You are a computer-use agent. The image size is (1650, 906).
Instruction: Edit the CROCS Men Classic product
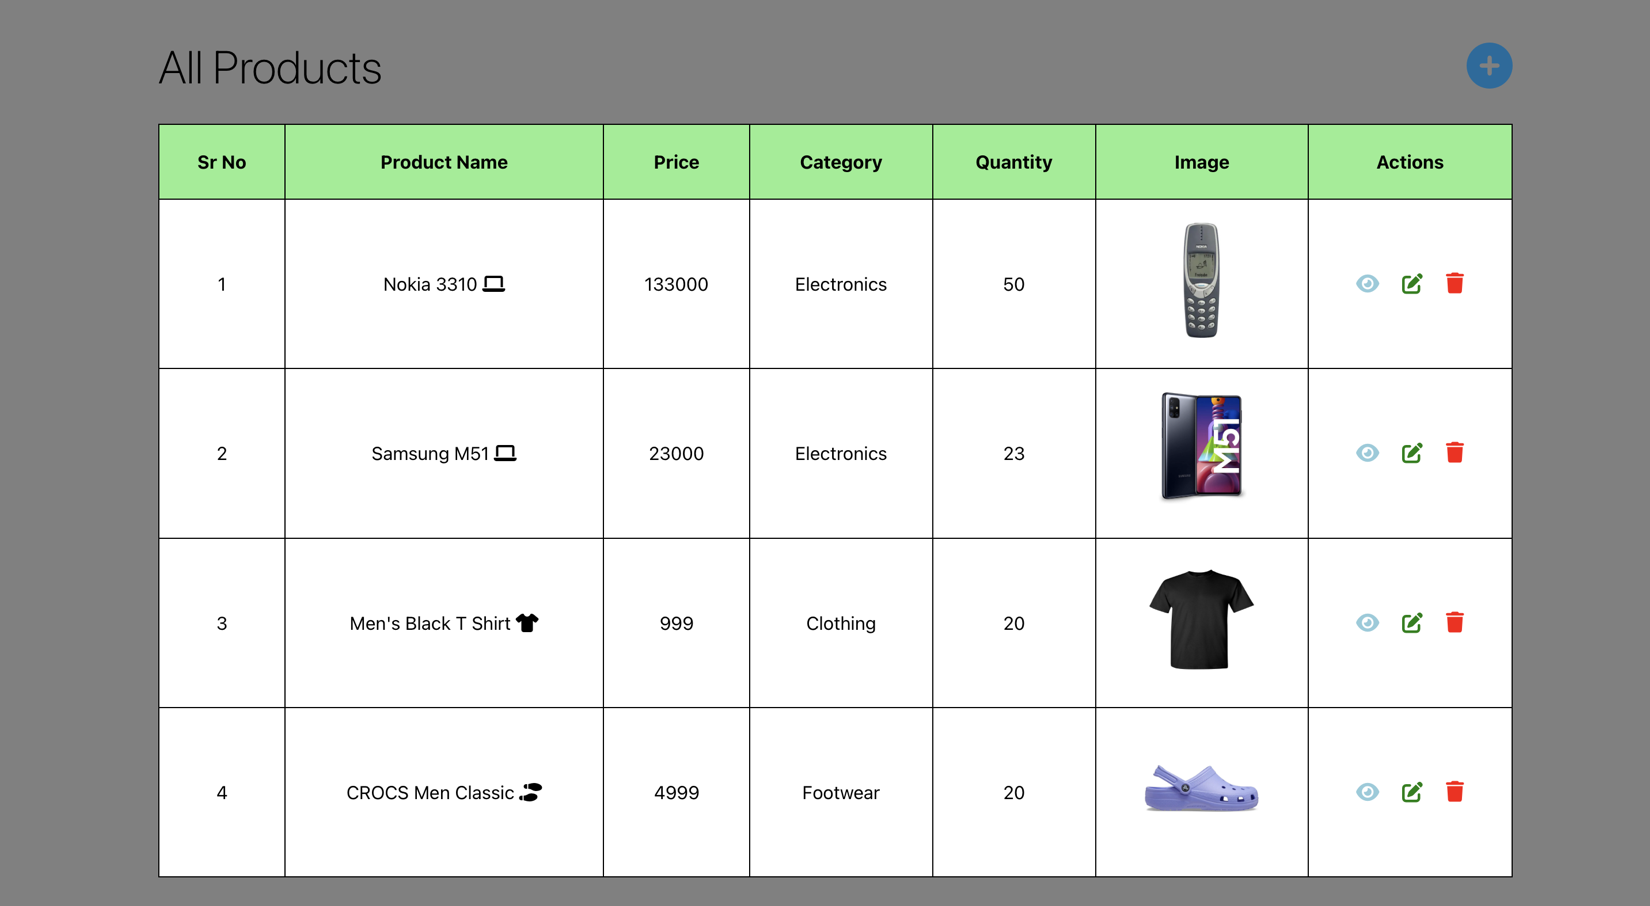tap(1412, 792)
